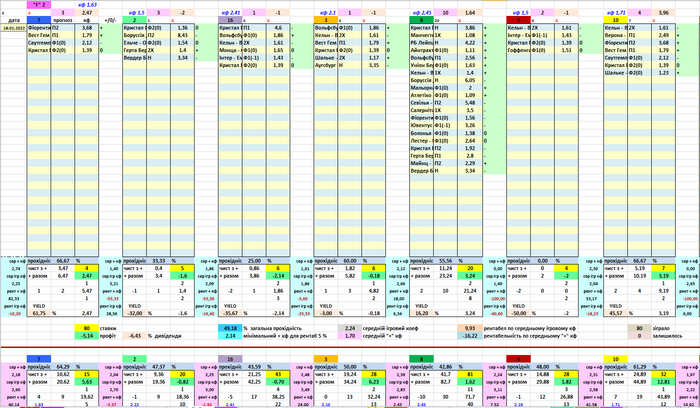Click the "Болонья" match cell
The height and width of the screenshot is (408, 700).
coord(421,133)
